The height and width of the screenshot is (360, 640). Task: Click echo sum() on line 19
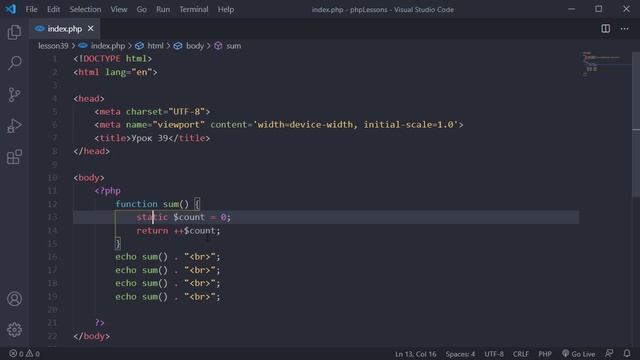(x=142, y=296)
